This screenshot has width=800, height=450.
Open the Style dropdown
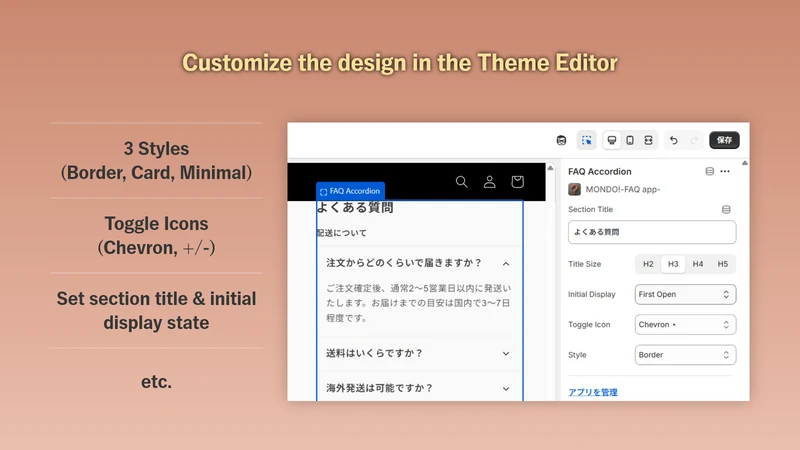685,355
